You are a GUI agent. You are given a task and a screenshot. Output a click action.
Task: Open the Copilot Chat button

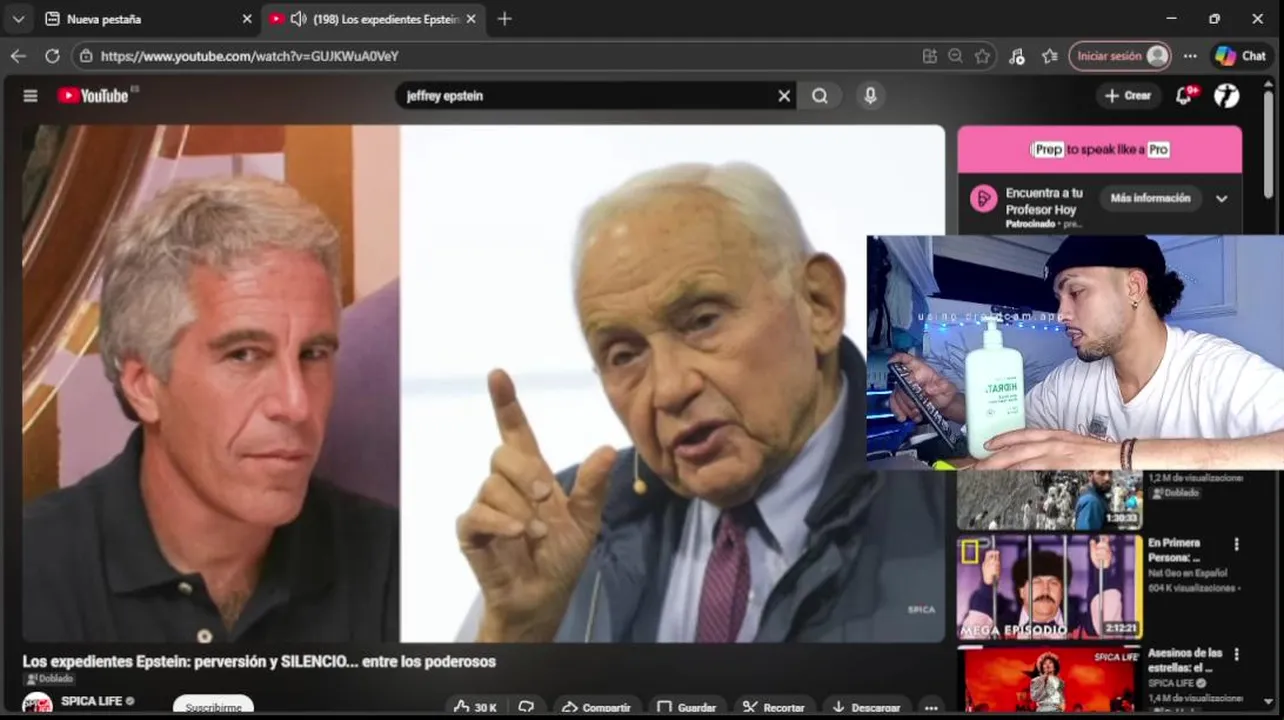1242,56
